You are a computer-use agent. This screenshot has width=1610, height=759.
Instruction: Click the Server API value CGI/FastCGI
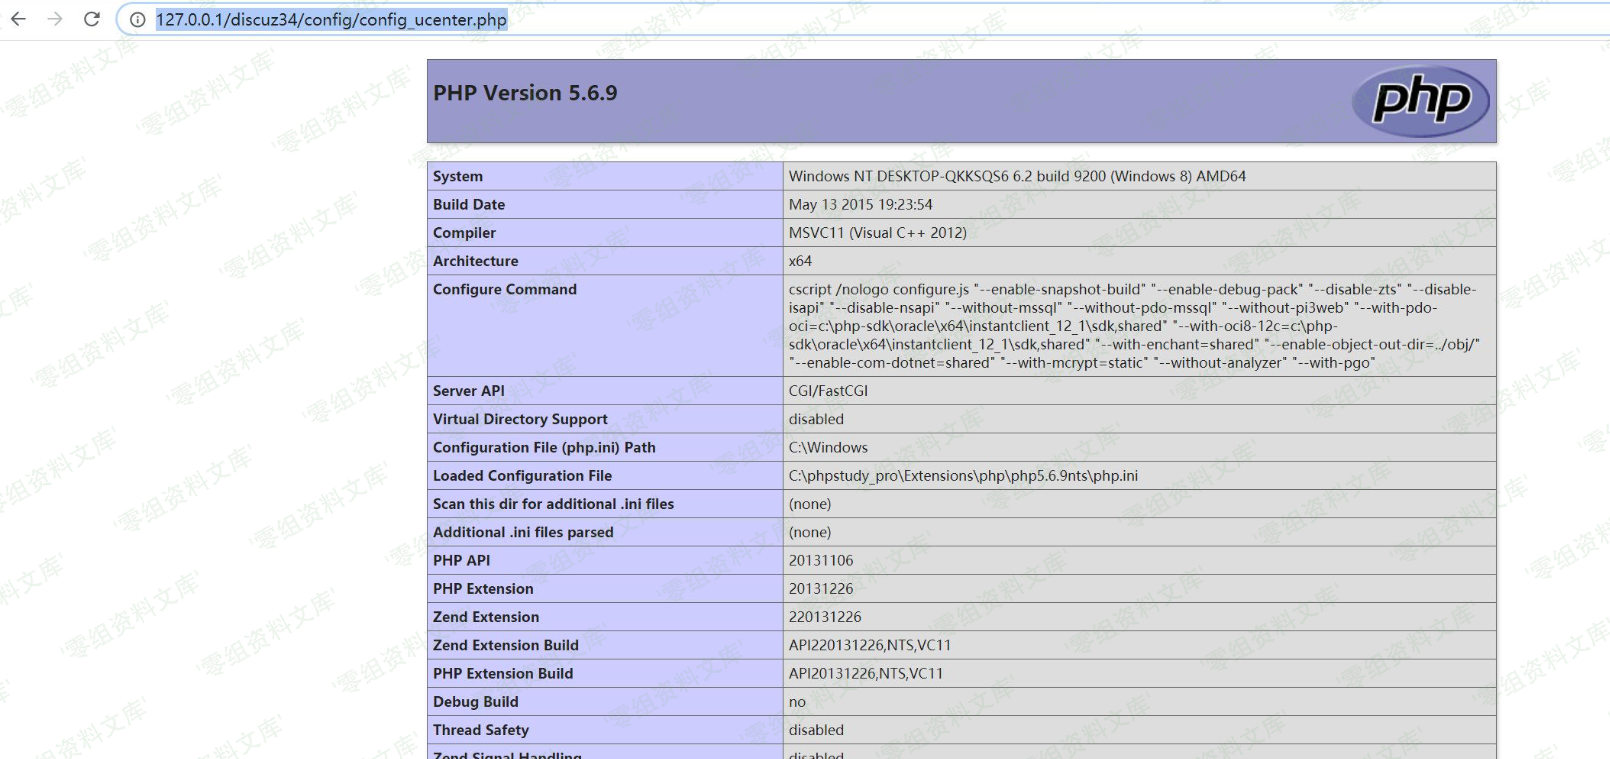pyautogui.click(x=828, y=391)
